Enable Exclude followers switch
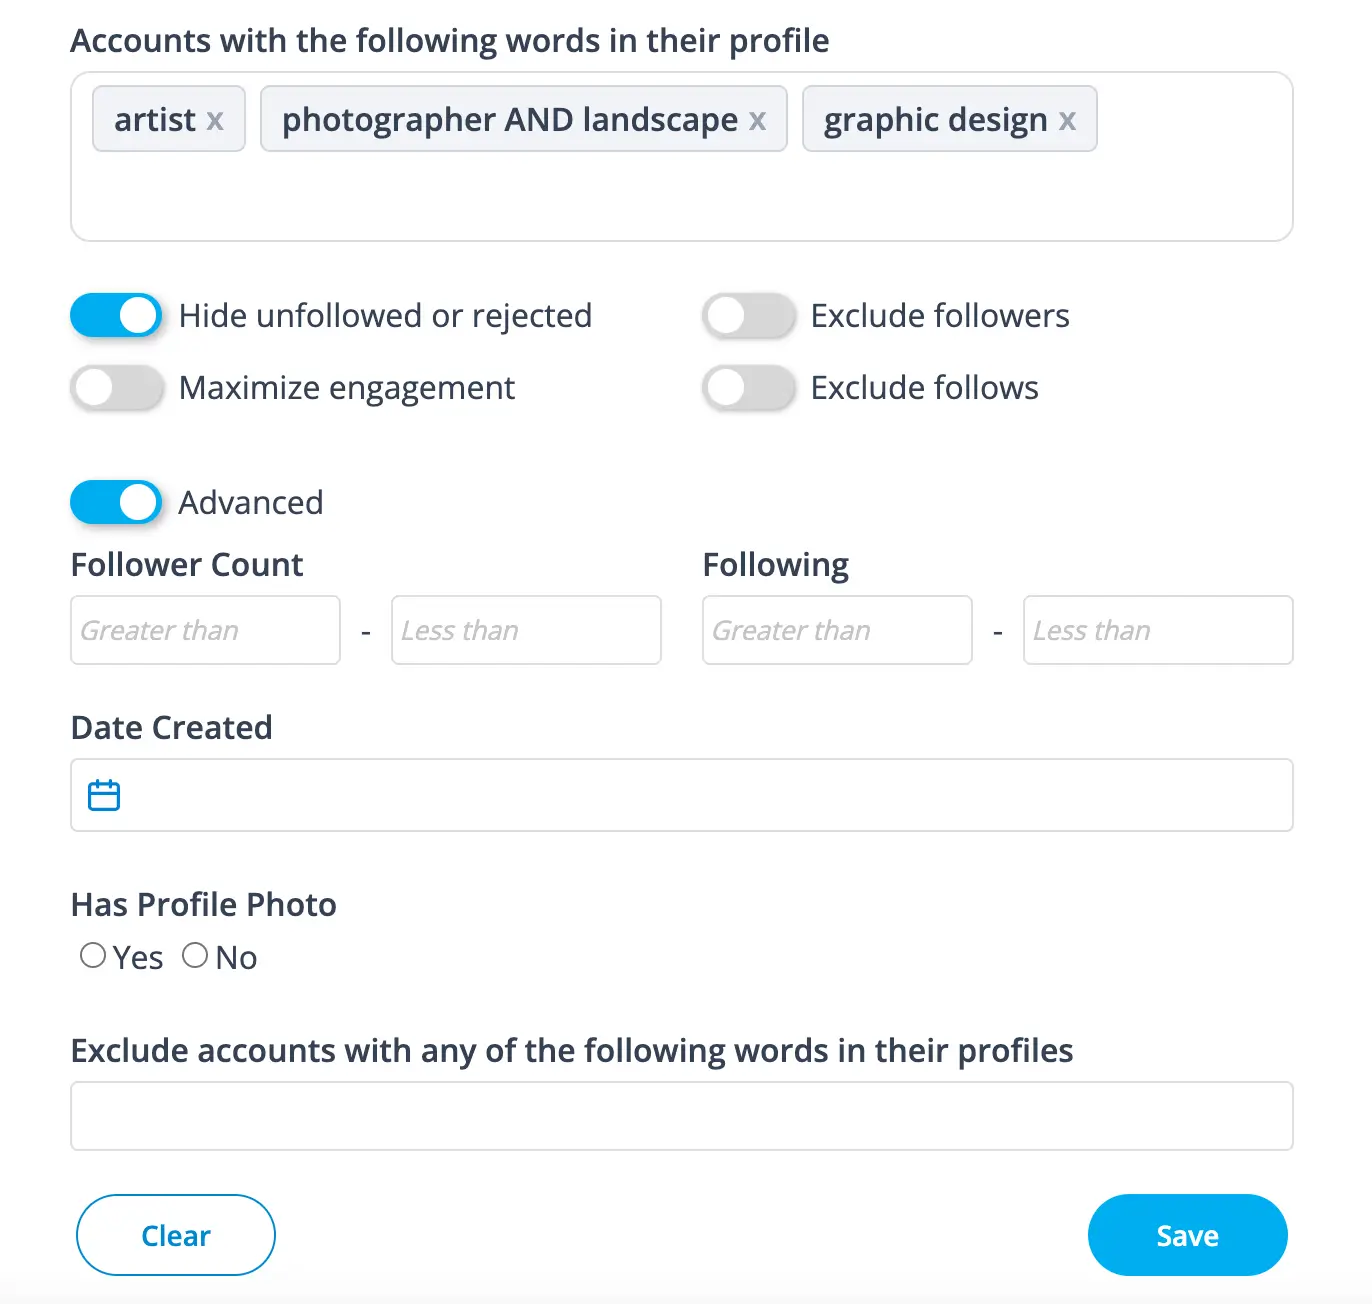Image resolution: width=1372 pixels, height=1304 pixels. tap(748, 316)
